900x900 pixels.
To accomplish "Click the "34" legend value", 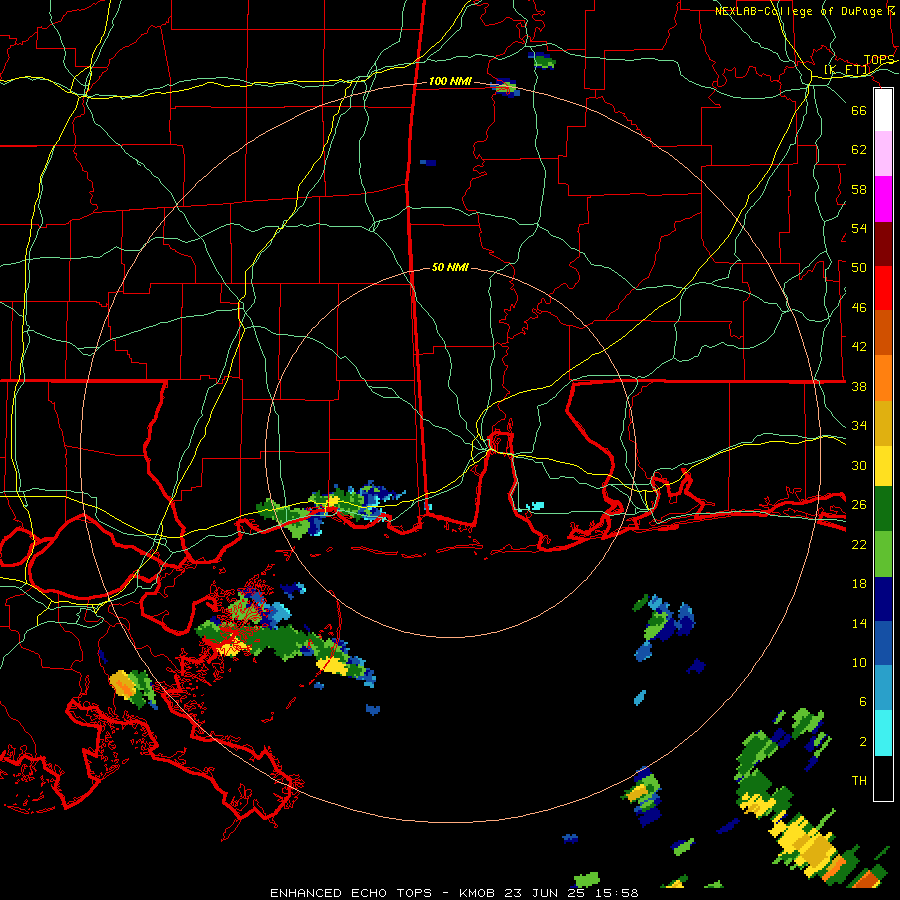I will (x=859, y=426).
